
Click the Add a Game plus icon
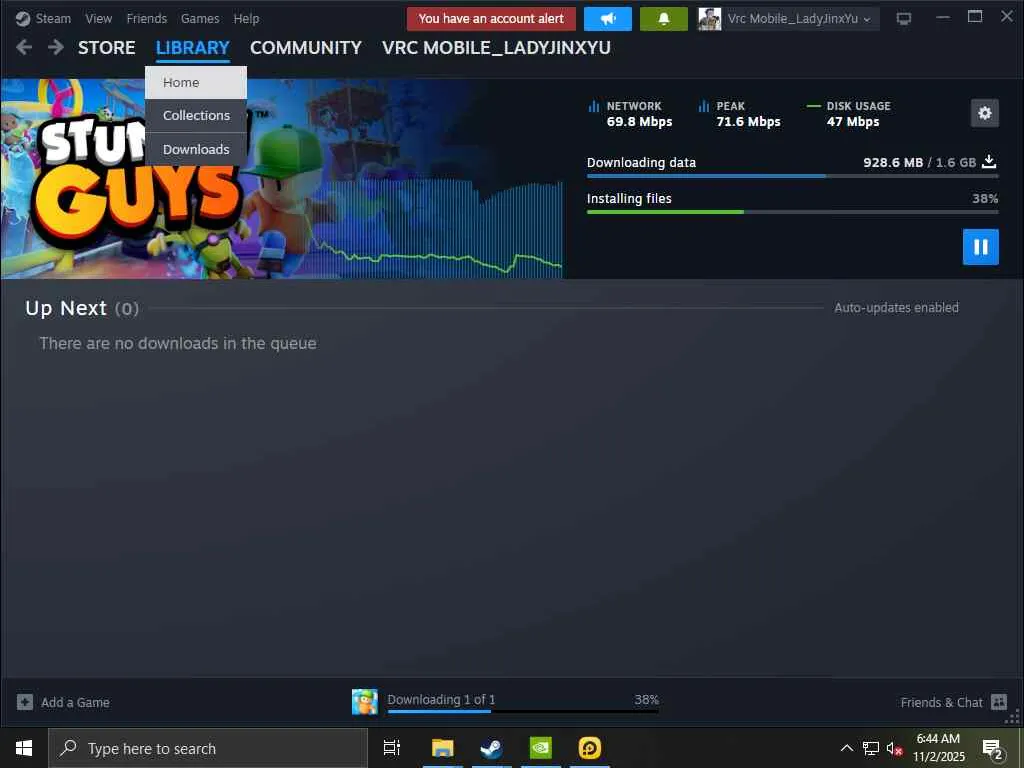tap(25, 702)
